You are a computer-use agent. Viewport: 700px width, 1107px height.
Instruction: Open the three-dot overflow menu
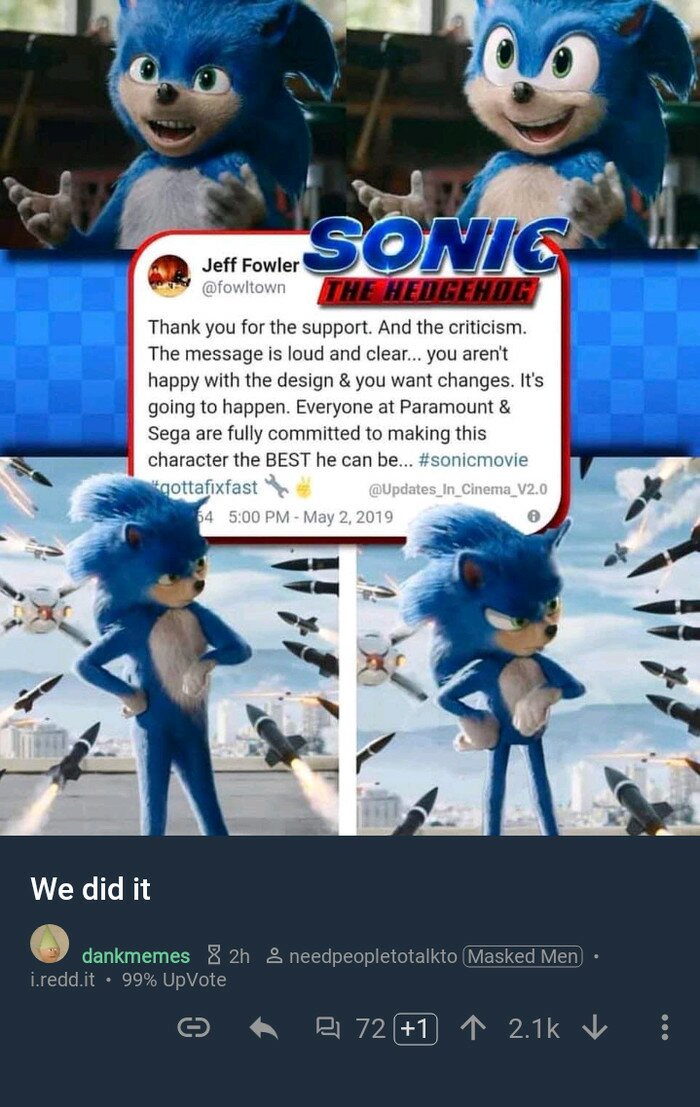[664, 1028]
